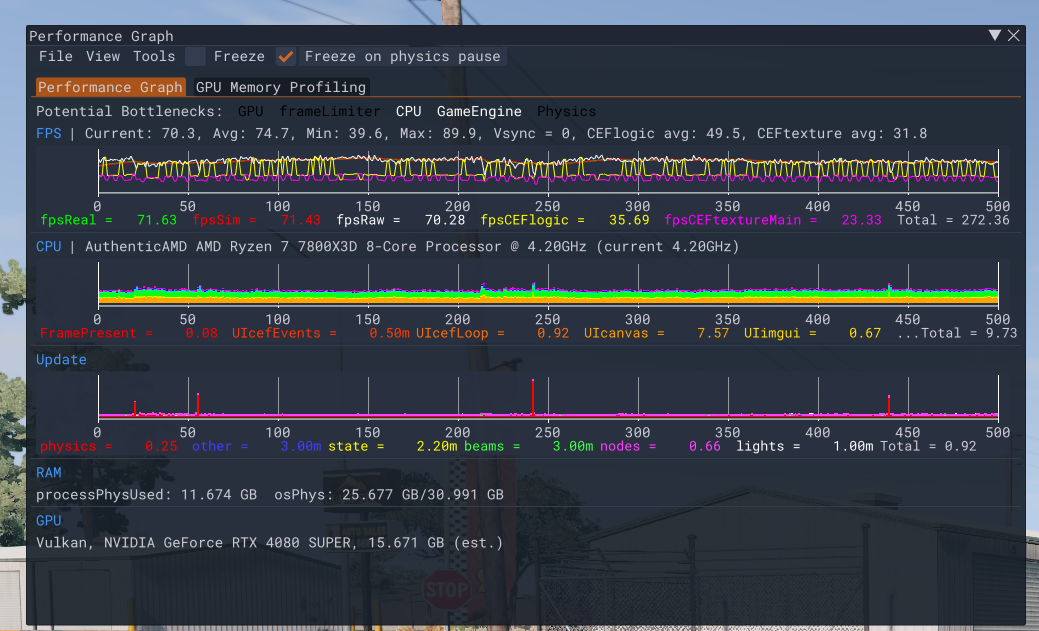The height and width of the screenshot is (631, 1039).
Task: Enable the Freeze checkbox
Action: click(x=195, y=56)
